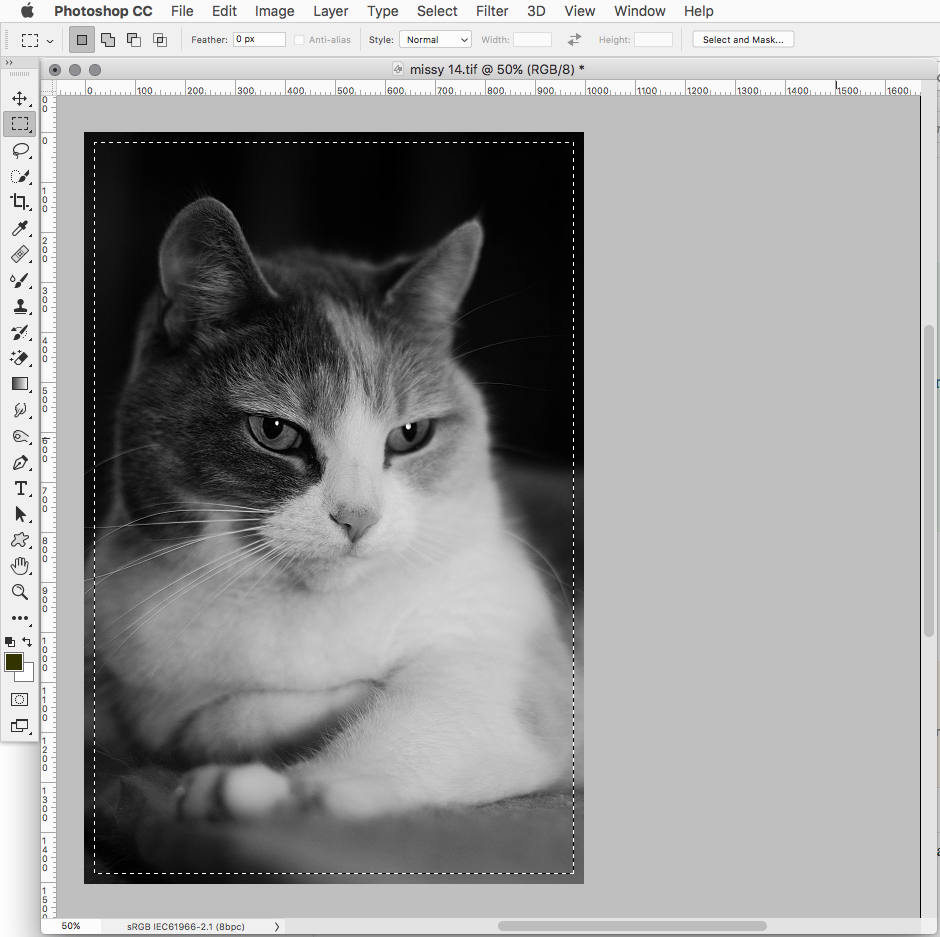Screen dimensions: 940x937
Task: Expand the toolbox double-arrow toggle
Action: 8,62
